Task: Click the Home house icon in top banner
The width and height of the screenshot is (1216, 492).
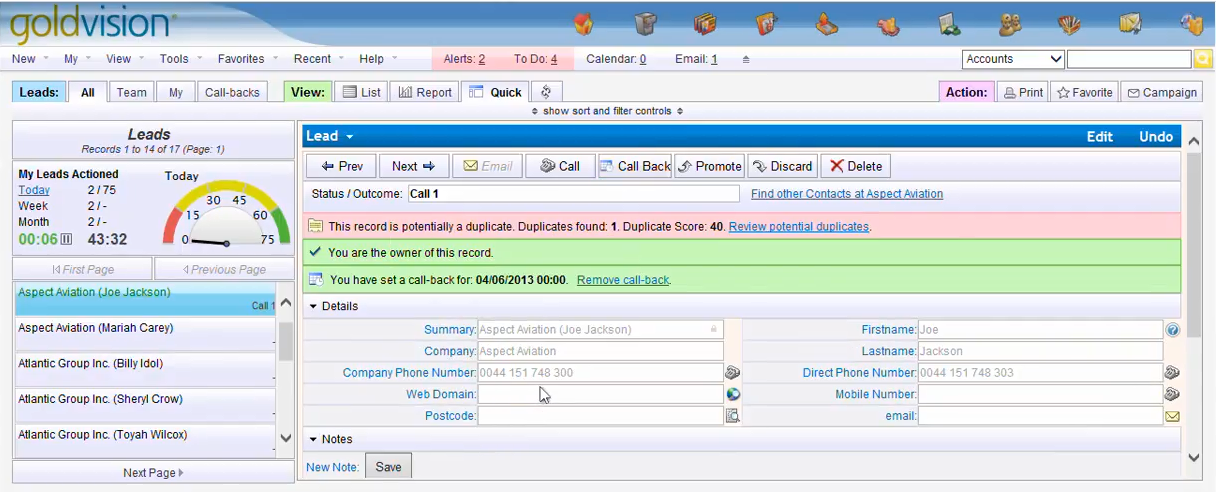Action: click(584, 24)
